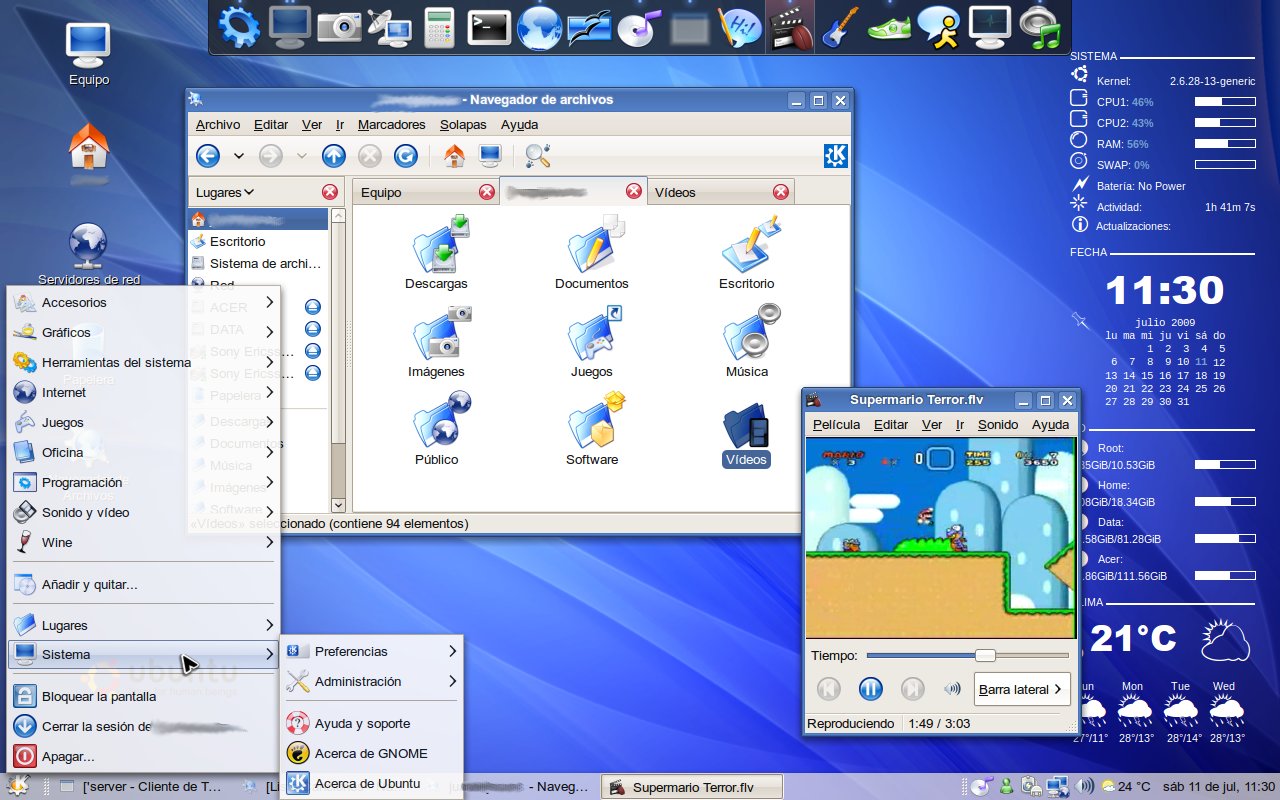Viewport: 1280px width, 800px height.
Task: Expand the Lugares entry in the main menu
Action: pyautogui.click(x=143, y=625)
